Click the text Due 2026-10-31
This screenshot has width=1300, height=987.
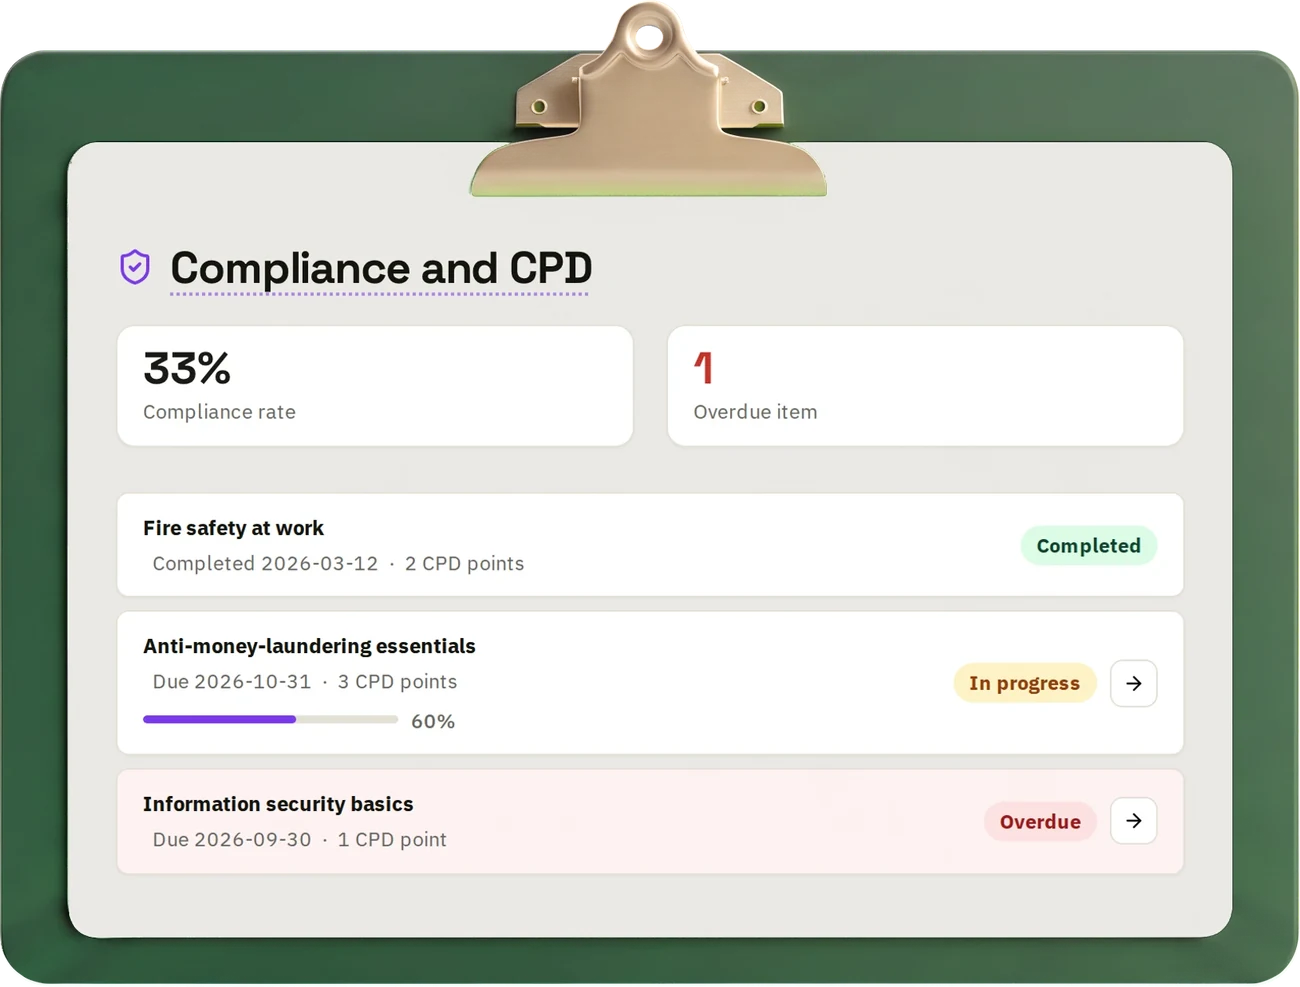pyautogui.click(x=232, y=682)
